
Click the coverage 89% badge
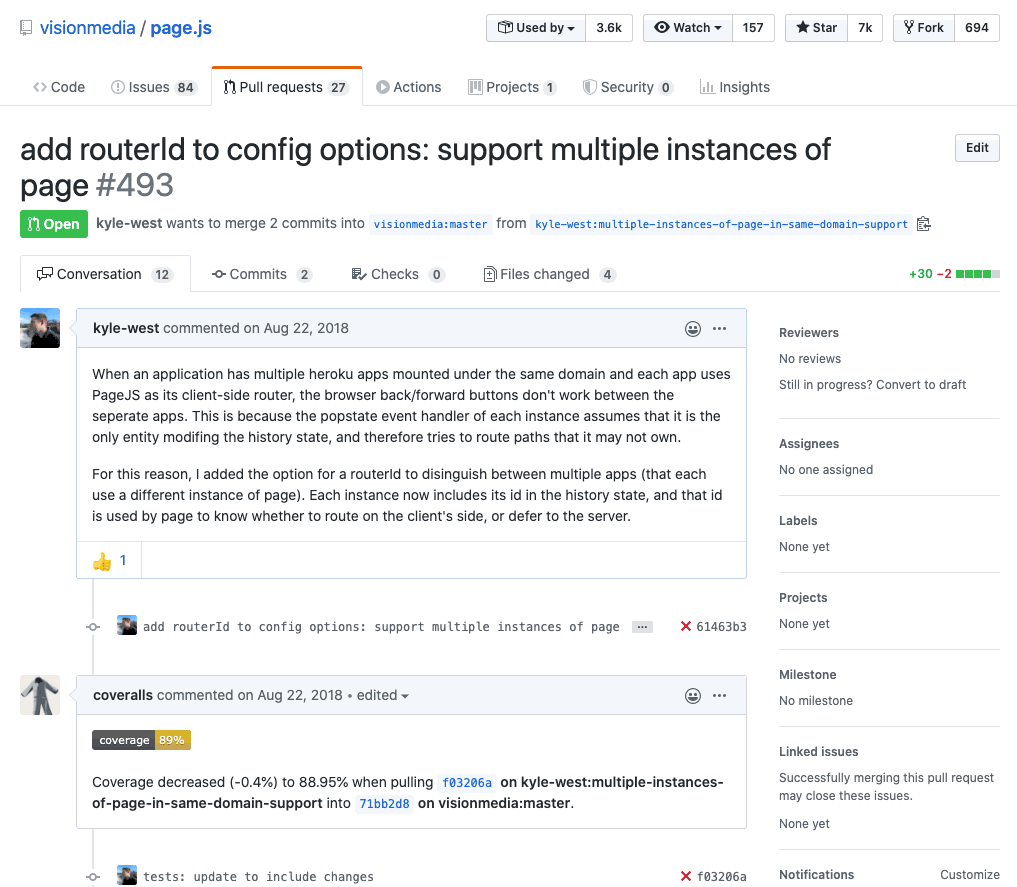click(141, 740)
